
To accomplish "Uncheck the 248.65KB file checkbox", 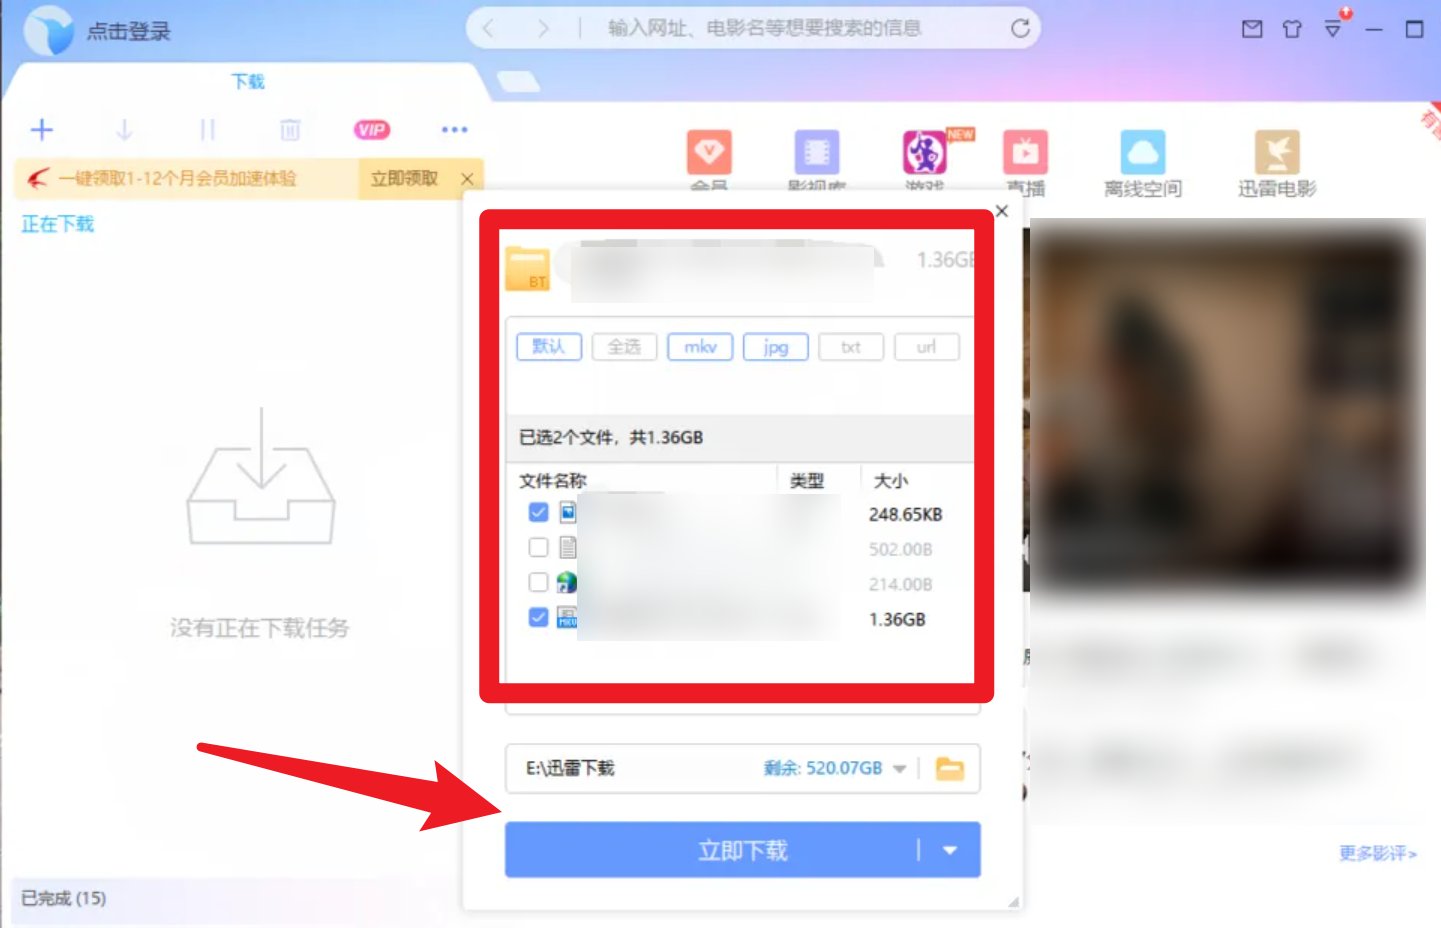I will pyautogui.click(x=539, y=512).
